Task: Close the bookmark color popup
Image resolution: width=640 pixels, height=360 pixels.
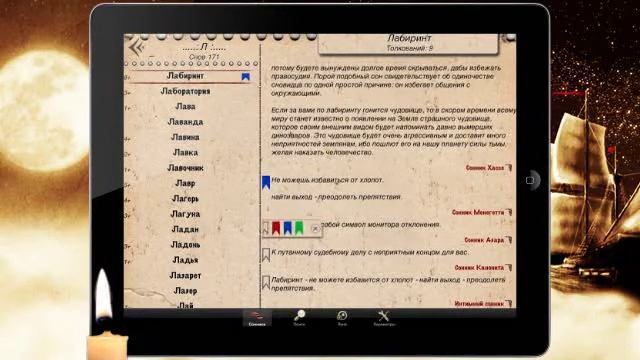Action: pyautogui.click(x=315, y=229)
